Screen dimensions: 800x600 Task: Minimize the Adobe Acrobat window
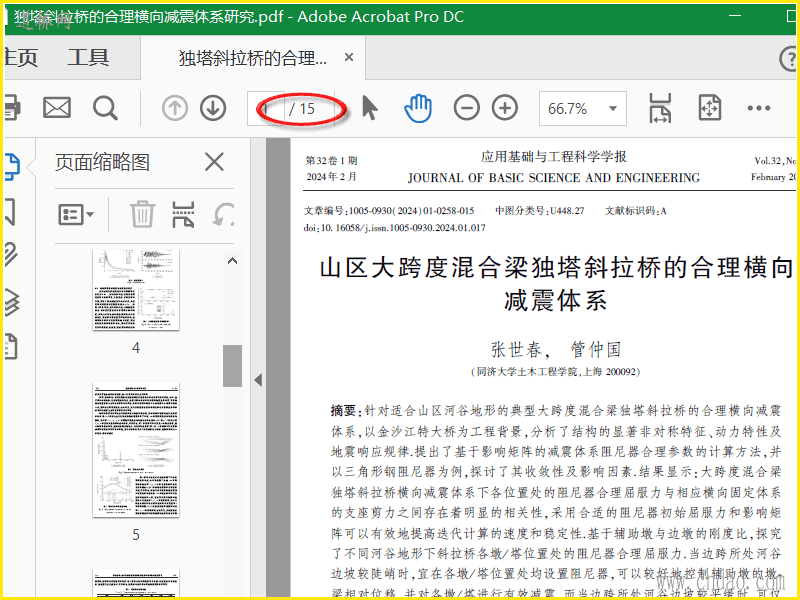(x=735, y=16)
